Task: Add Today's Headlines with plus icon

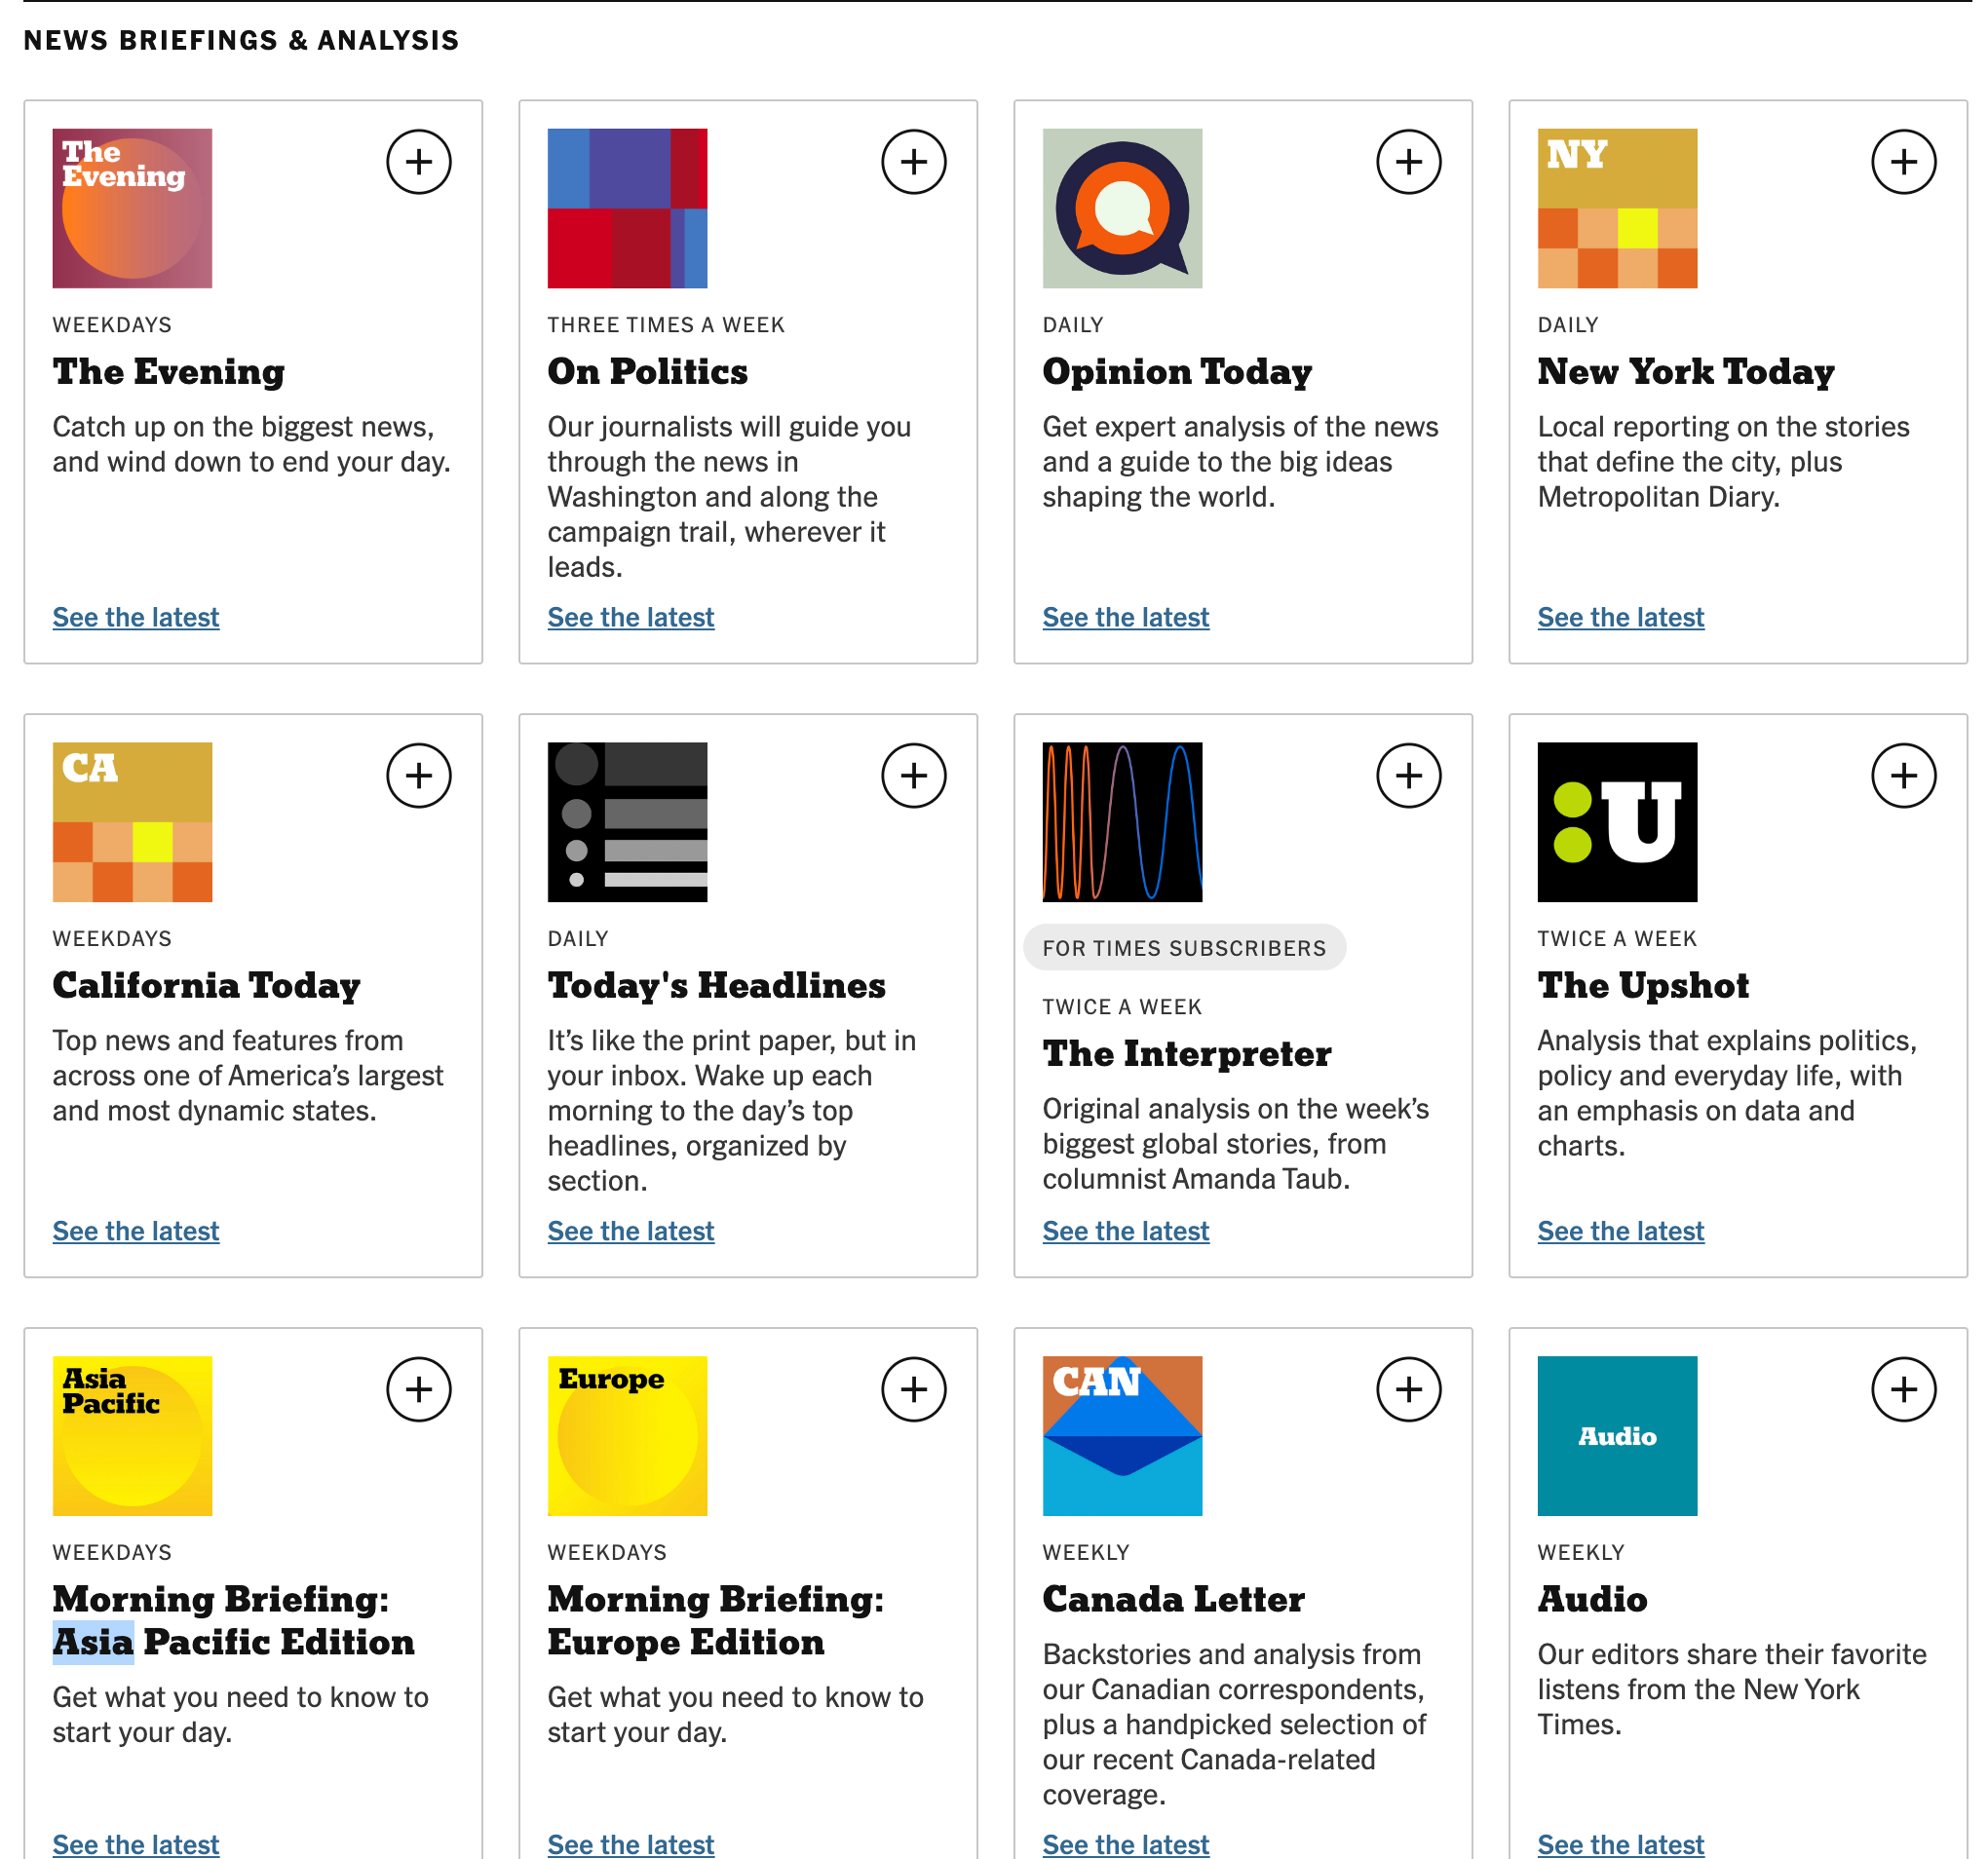Action: tap(914, 776)
